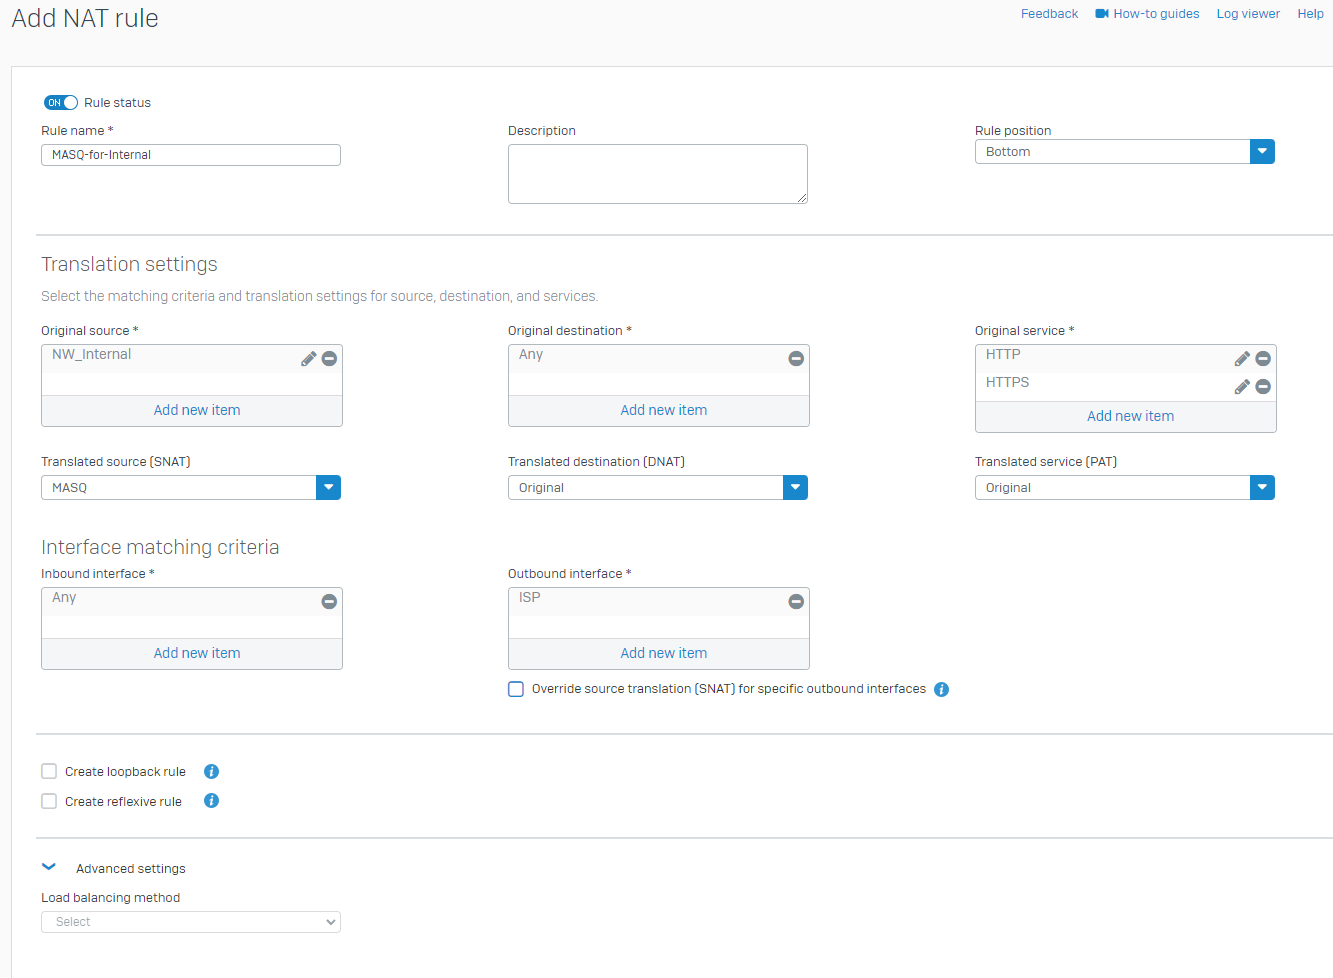Check Create loopback rule
The image size is (1333, 978).
[x=49, y=771]
